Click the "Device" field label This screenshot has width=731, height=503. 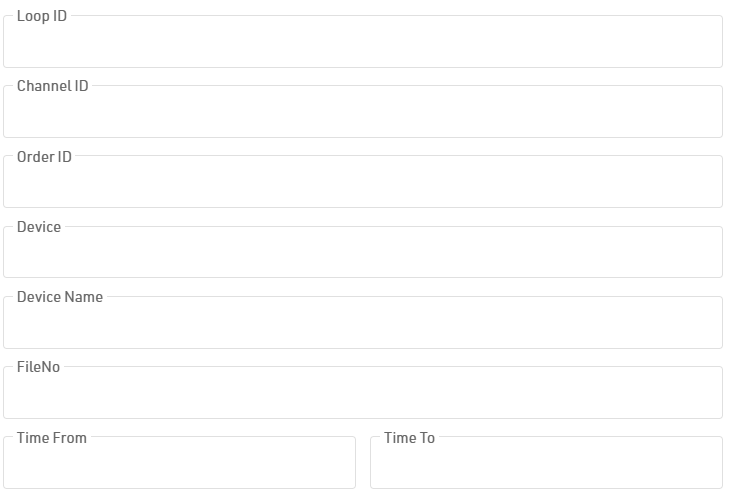[39, 227]
